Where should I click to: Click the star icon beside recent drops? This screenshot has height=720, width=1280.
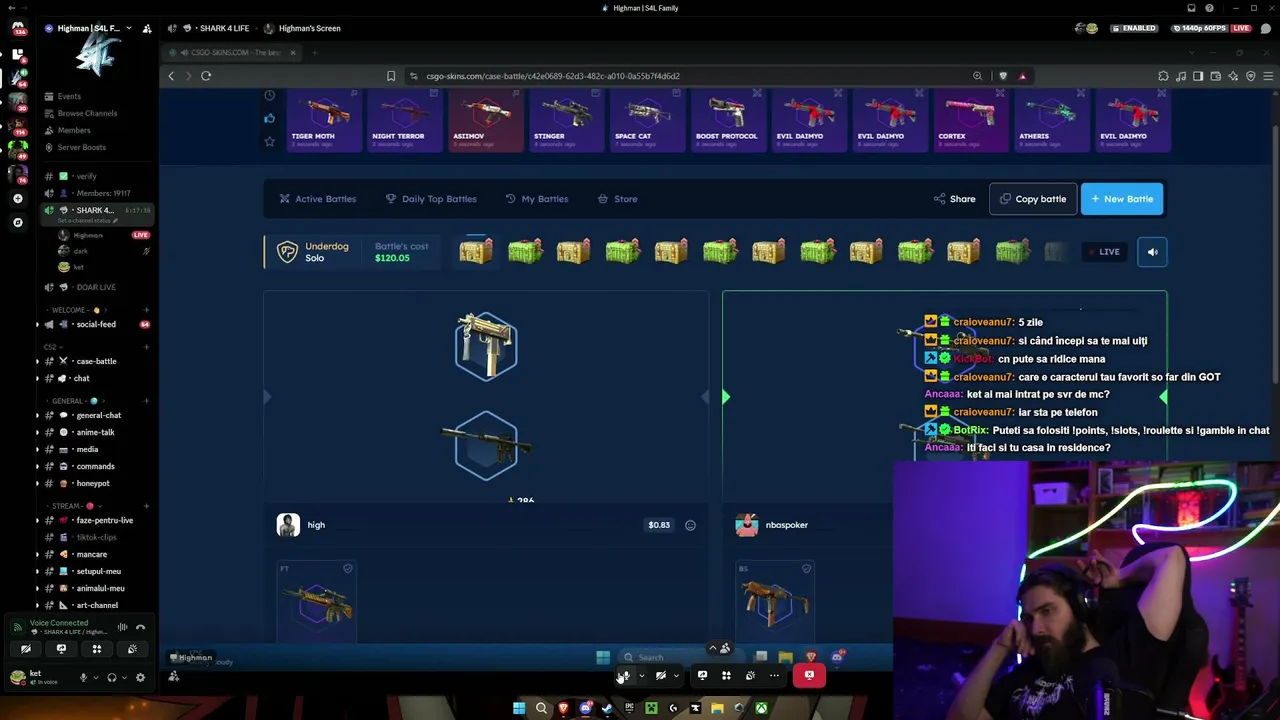(269, 142)
